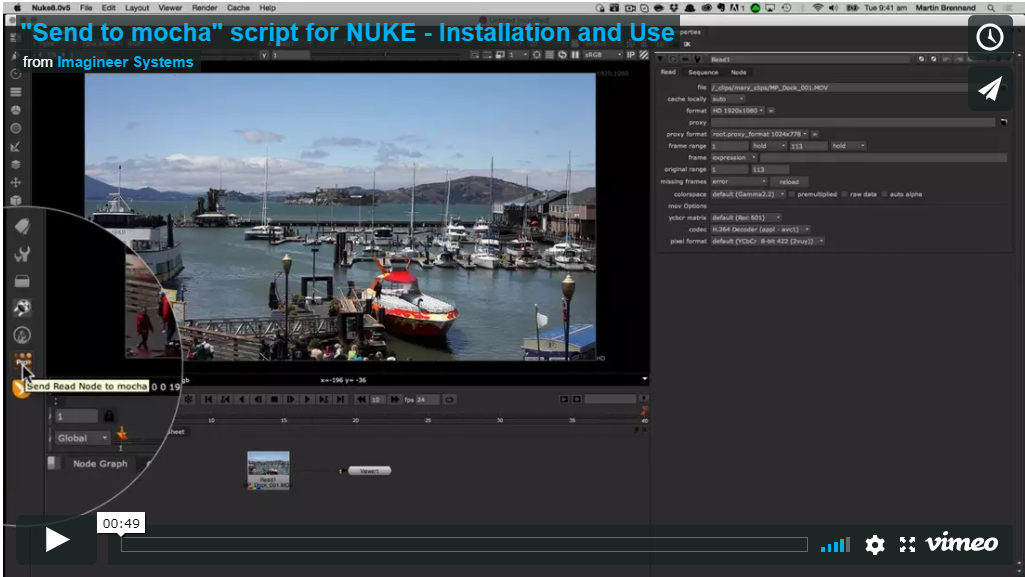Select the Read tab in properties

(x=668, y=72)
